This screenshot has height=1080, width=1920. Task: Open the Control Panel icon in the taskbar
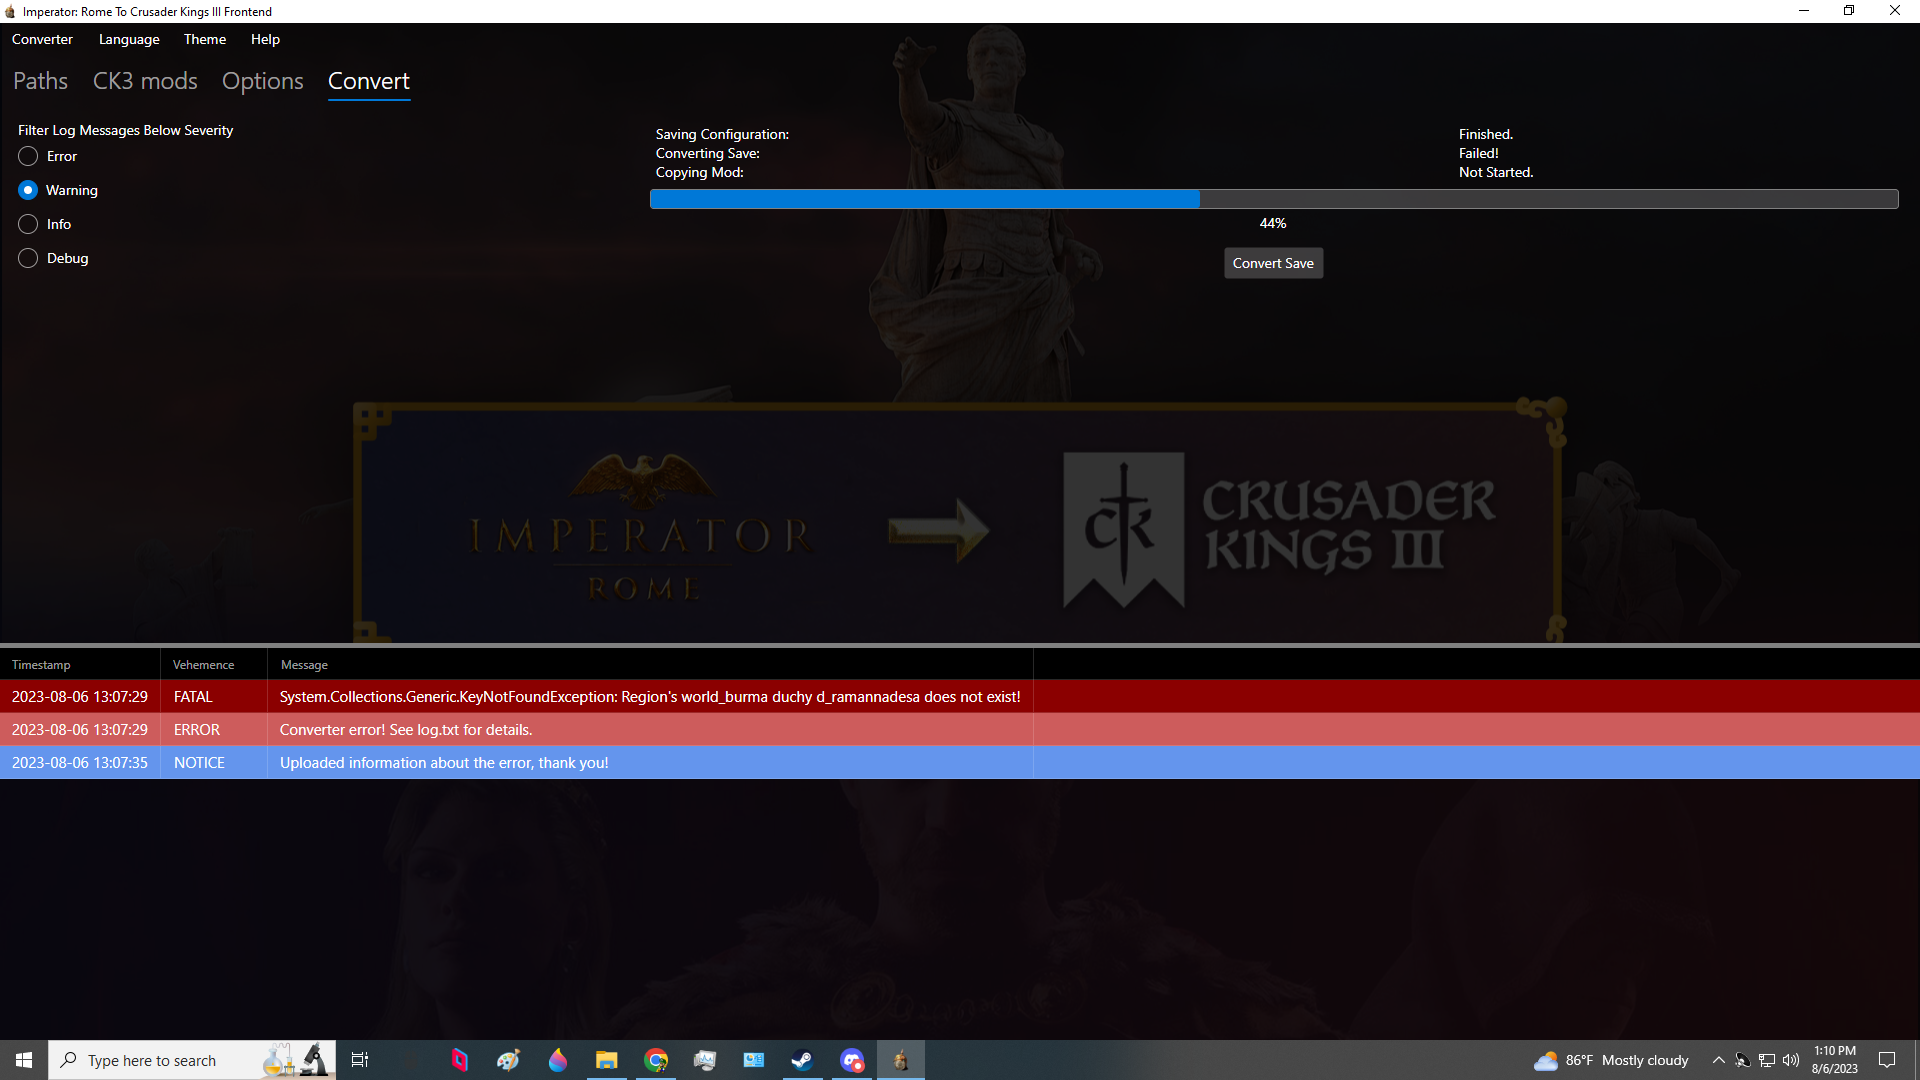[x=754, y=1060]
